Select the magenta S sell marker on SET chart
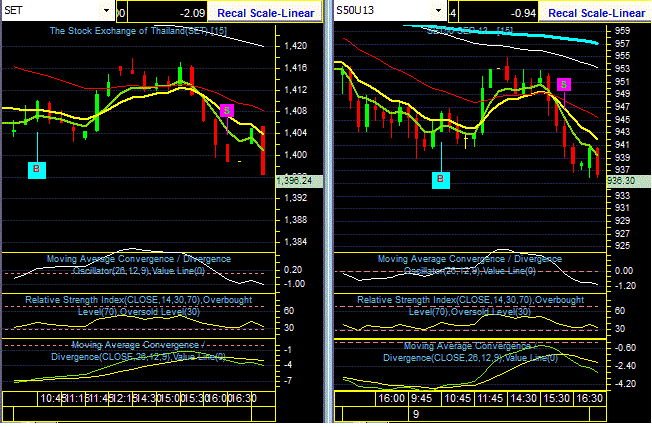 tap(227, 111)
